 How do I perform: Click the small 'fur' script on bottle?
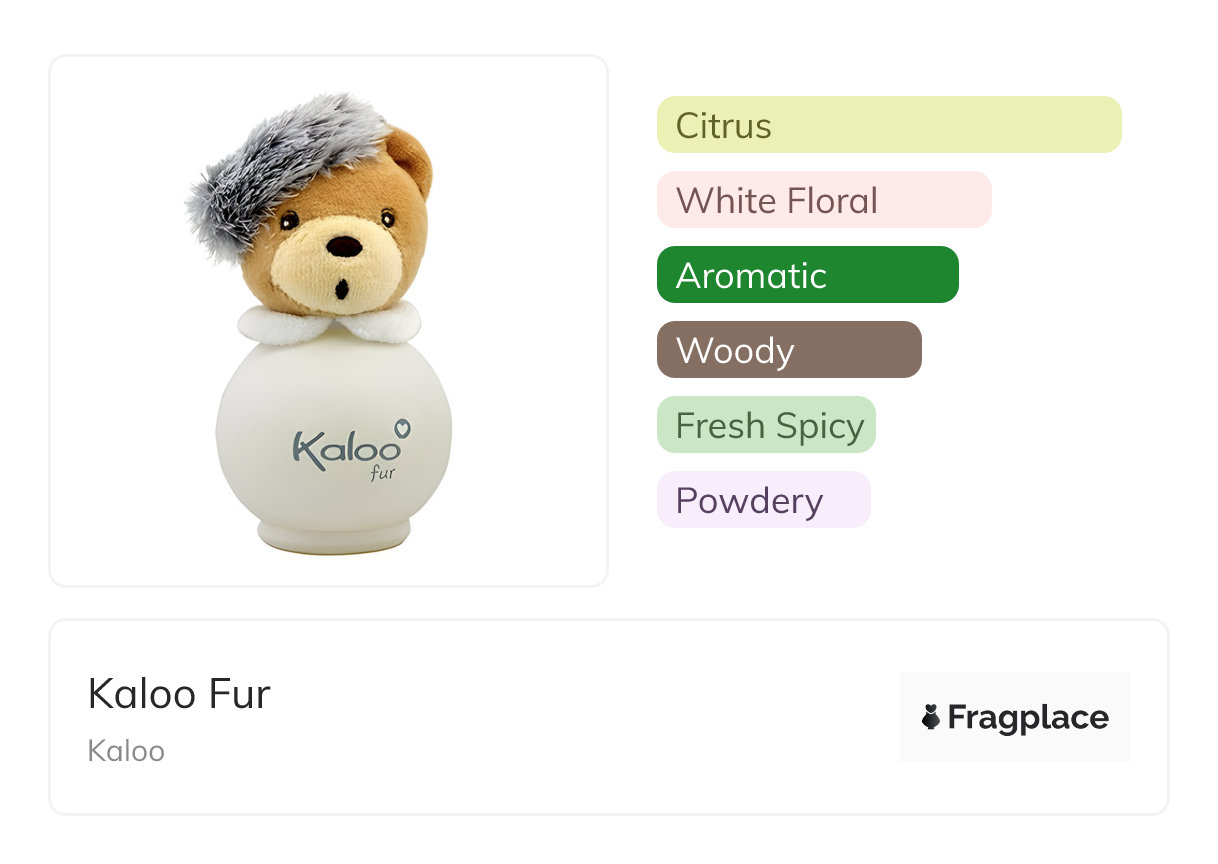point(381,473)
